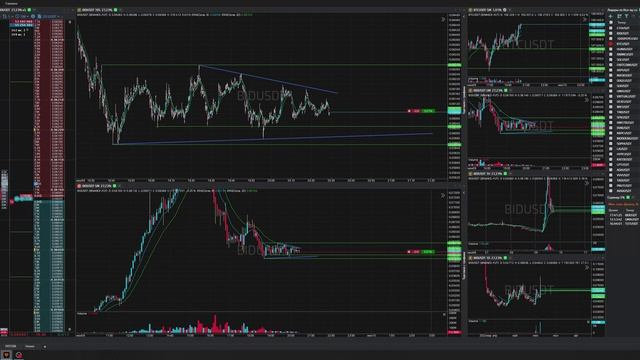Viewport: 640px width, 360px height.
Task: Click the plus icon to add a workspace tab
Action: click(44, 347)
